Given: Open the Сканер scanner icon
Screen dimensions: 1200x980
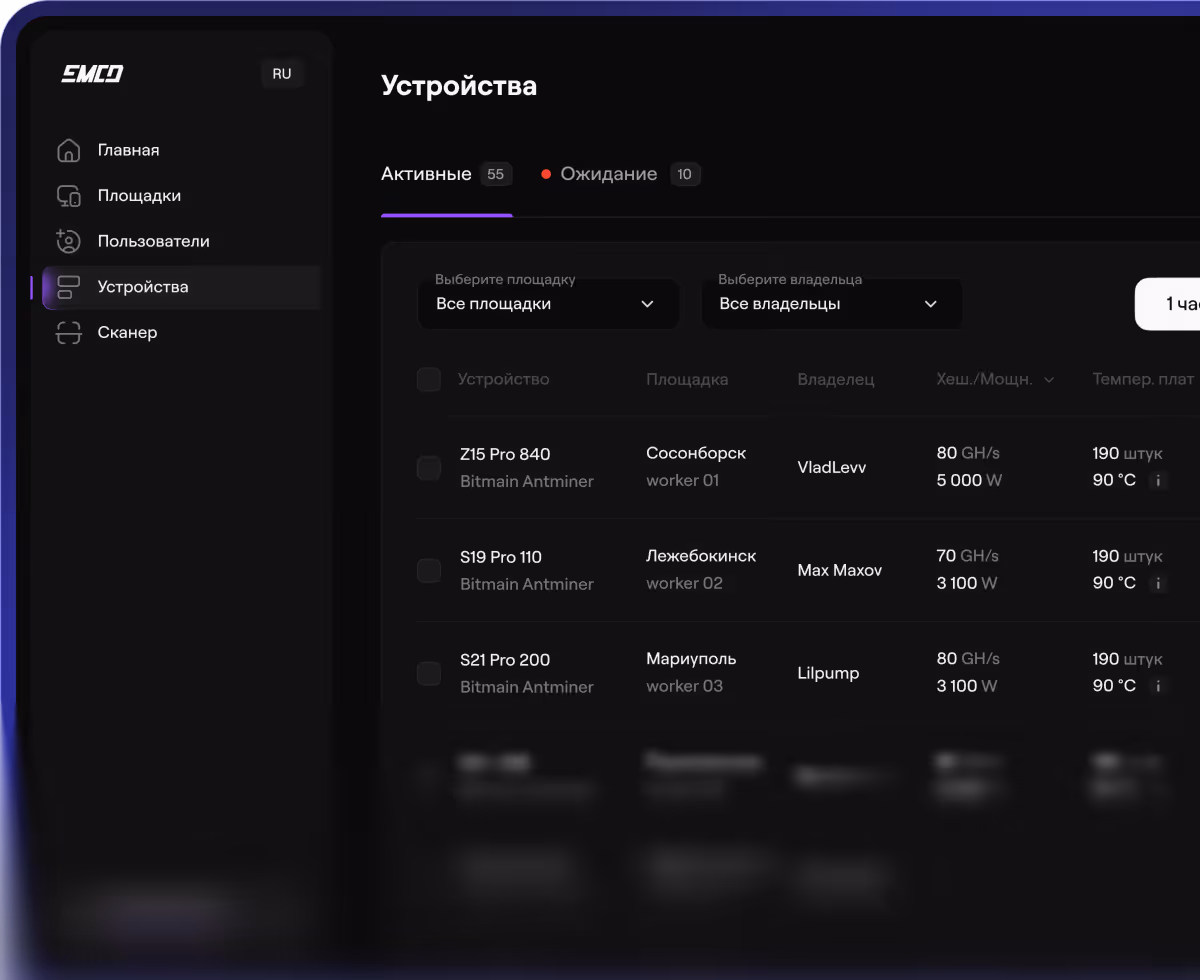Looking at the screenshot, I should click(x=68, y=332).
